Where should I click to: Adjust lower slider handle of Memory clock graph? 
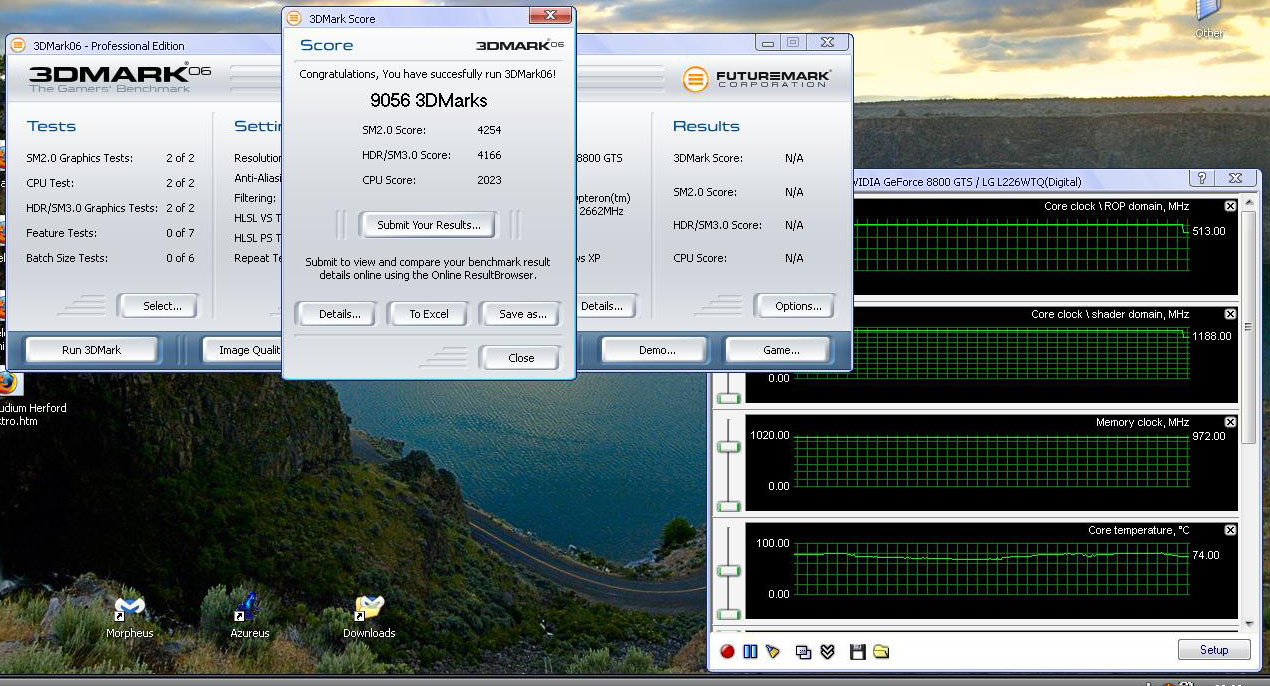[x=729, y=507]
